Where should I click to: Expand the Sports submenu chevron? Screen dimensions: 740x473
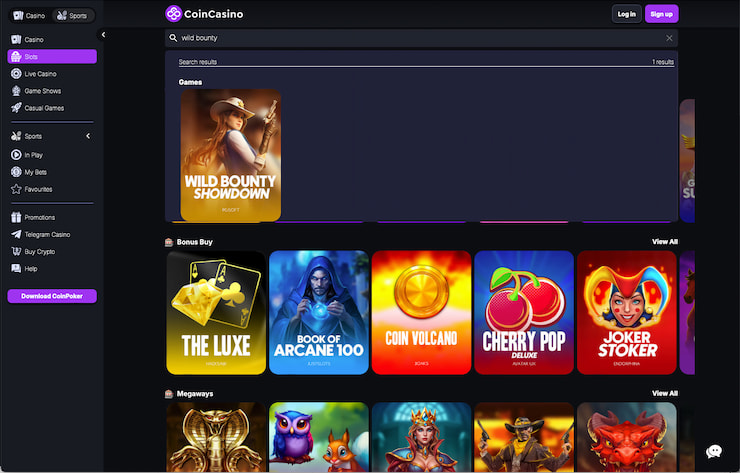click(88, 136)
